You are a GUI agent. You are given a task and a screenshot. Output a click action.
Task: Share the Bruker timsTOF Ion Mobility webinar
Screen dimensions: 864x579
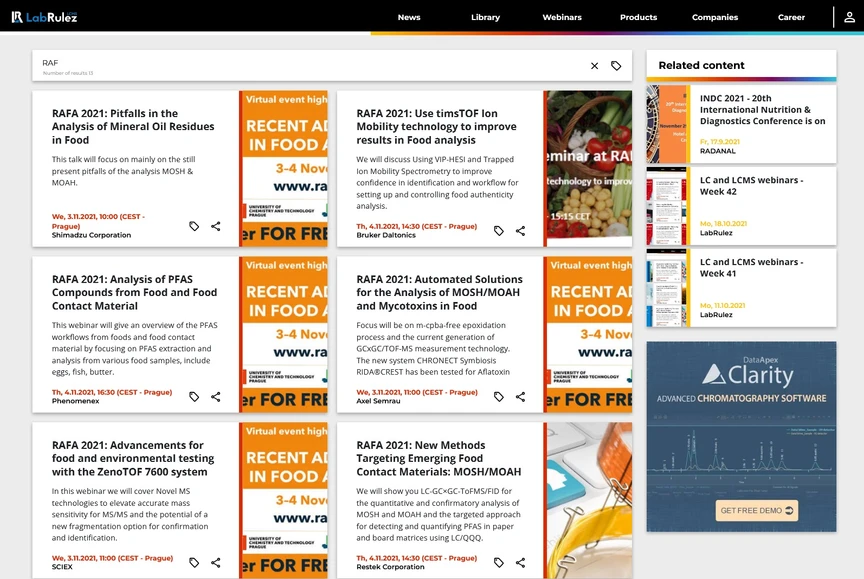pos(521,231)
